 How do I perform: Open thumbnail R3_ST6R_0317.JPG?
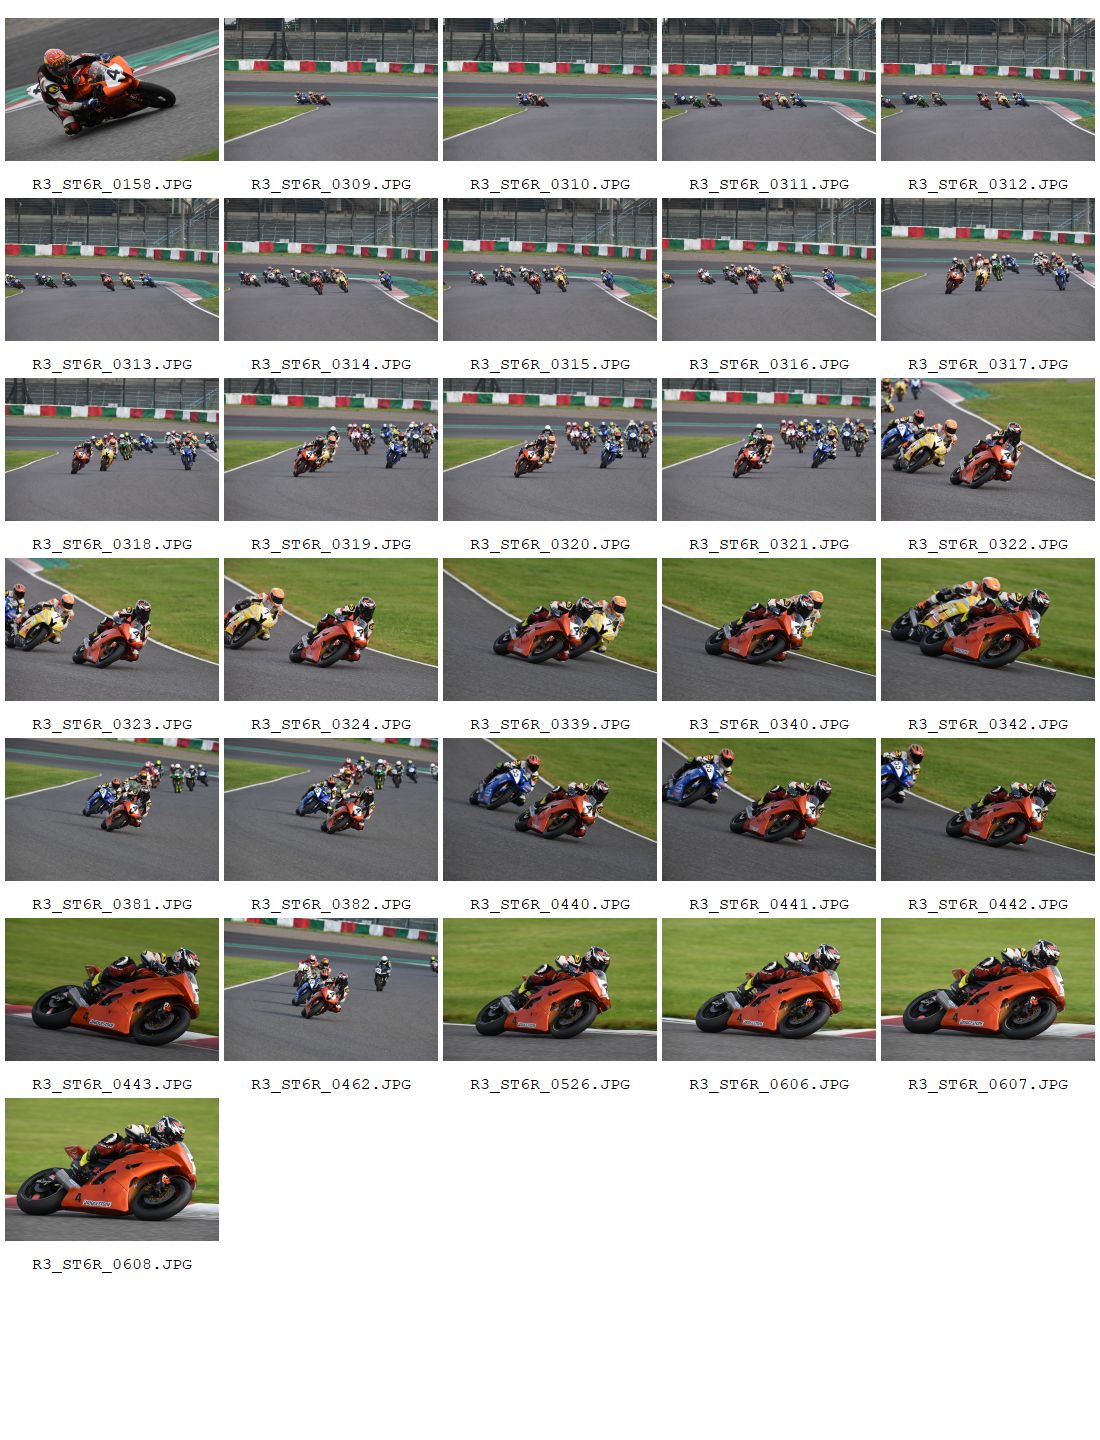(x=988, y=269)
